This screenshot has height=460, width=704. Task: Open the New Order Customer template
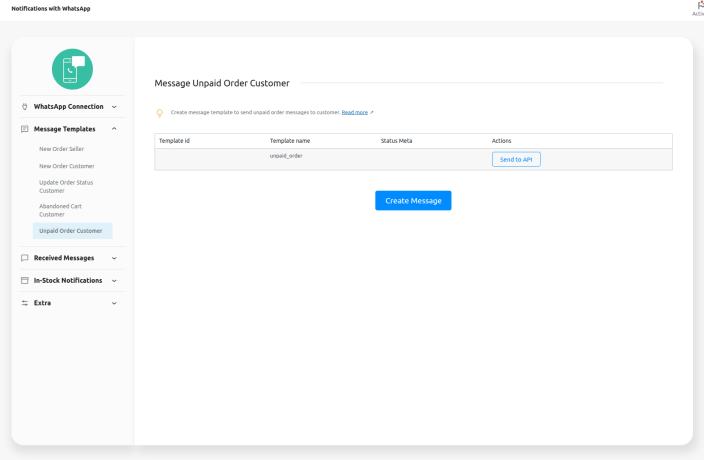click(67, 166)
